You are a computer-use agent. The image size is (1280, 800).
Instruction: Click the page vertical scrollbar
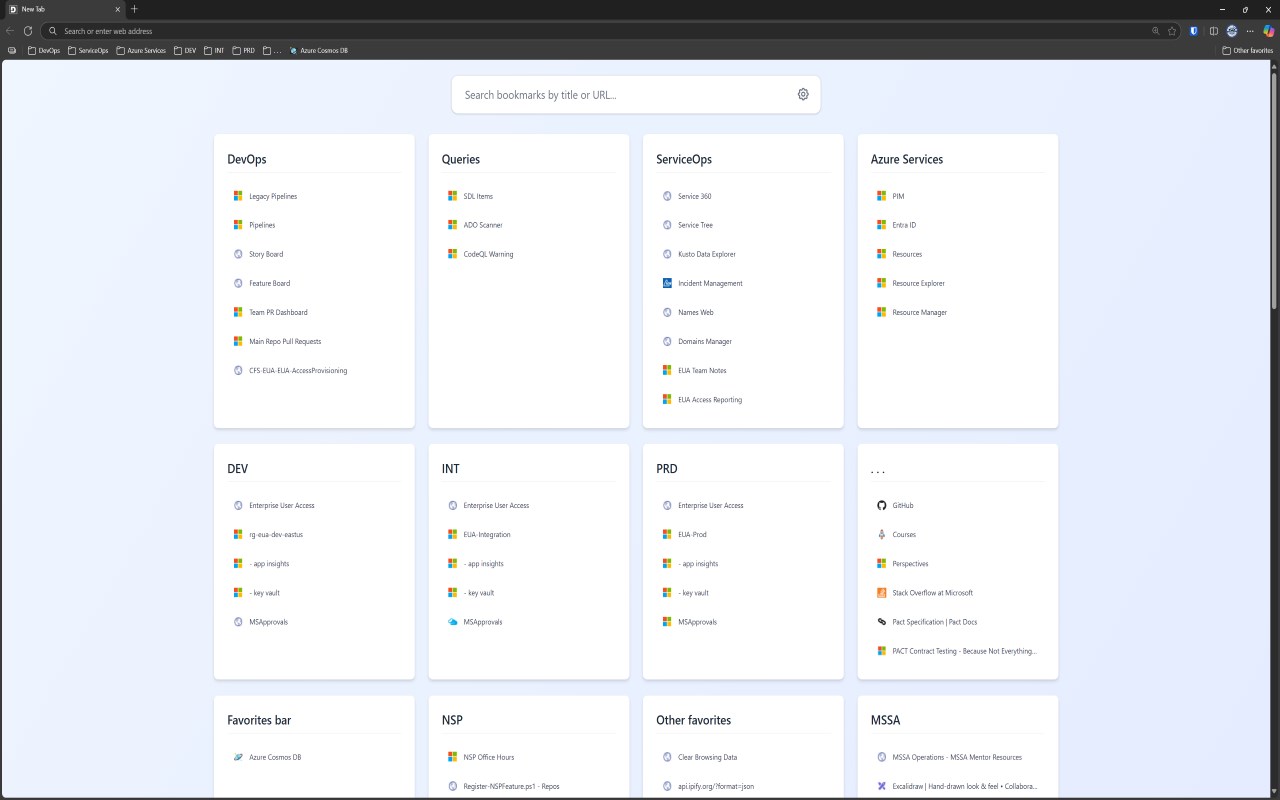(1274, 190)
